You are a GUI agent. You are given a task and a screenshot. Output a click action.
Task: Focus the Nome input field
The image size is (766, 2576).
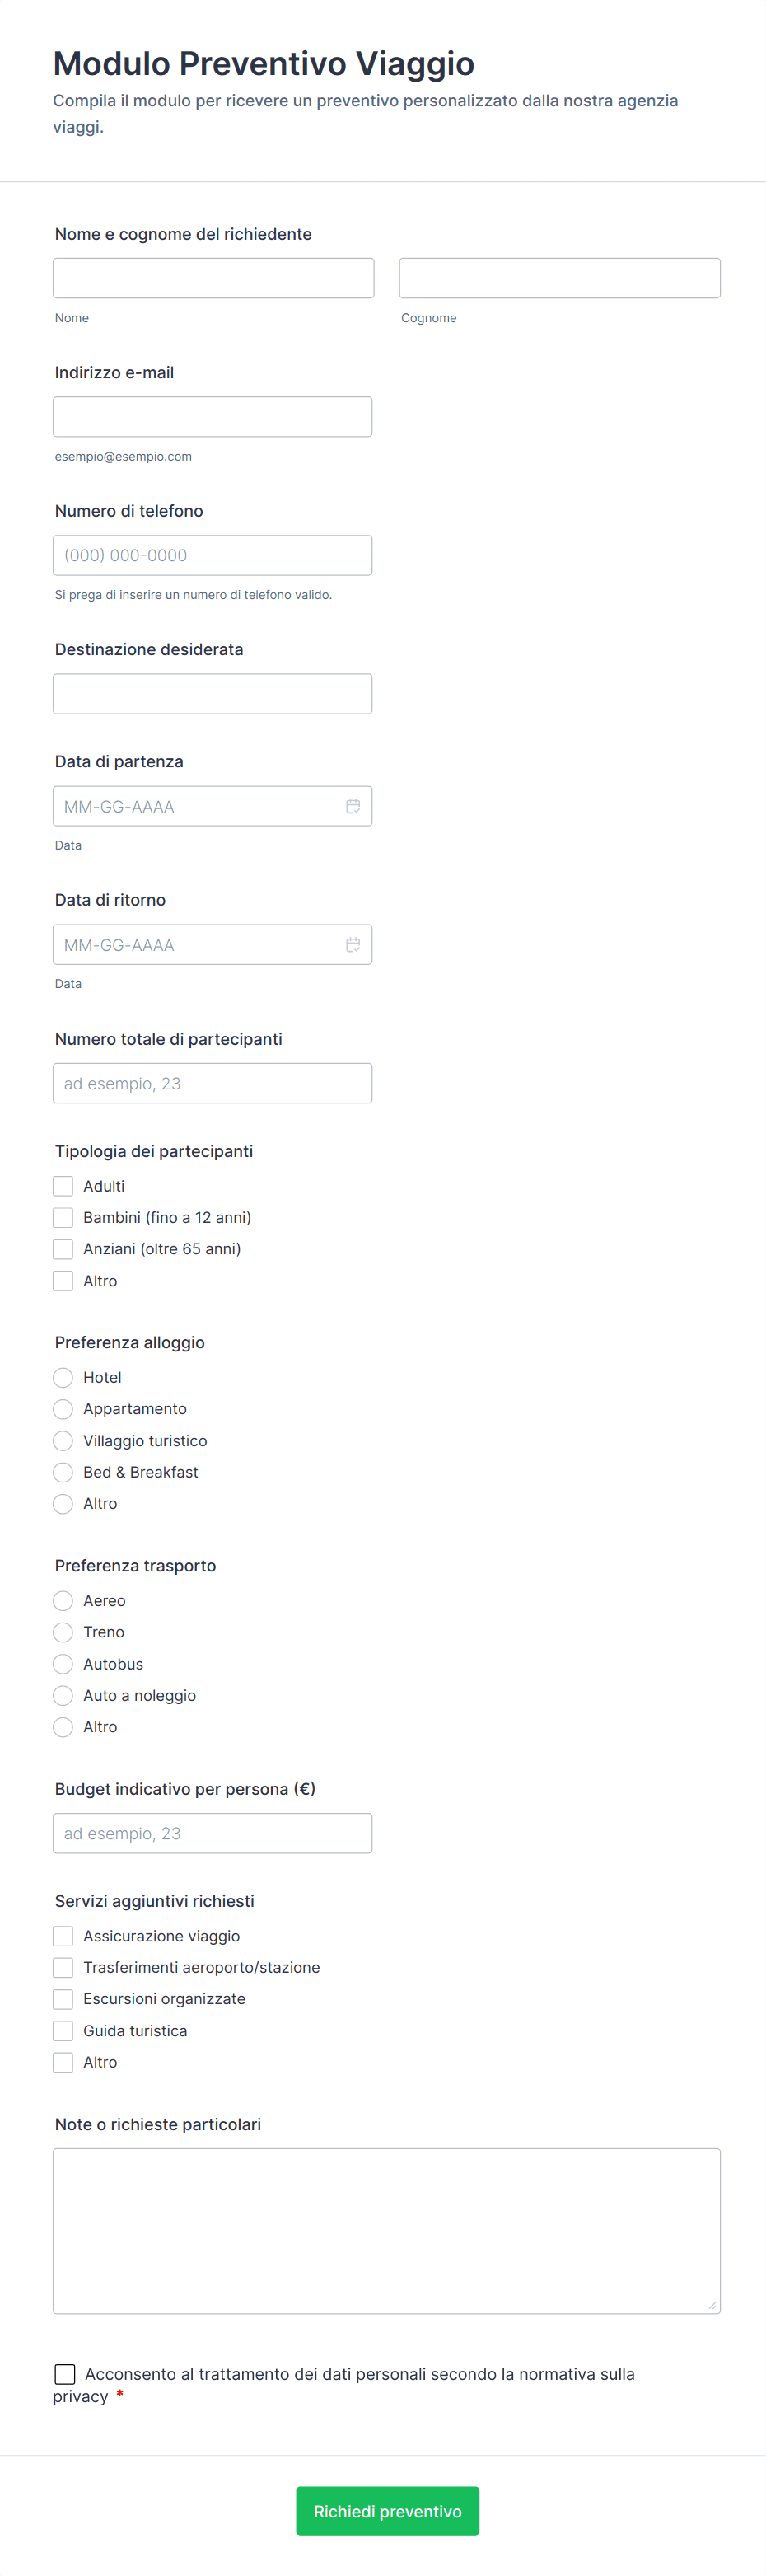tap(213, 278)
